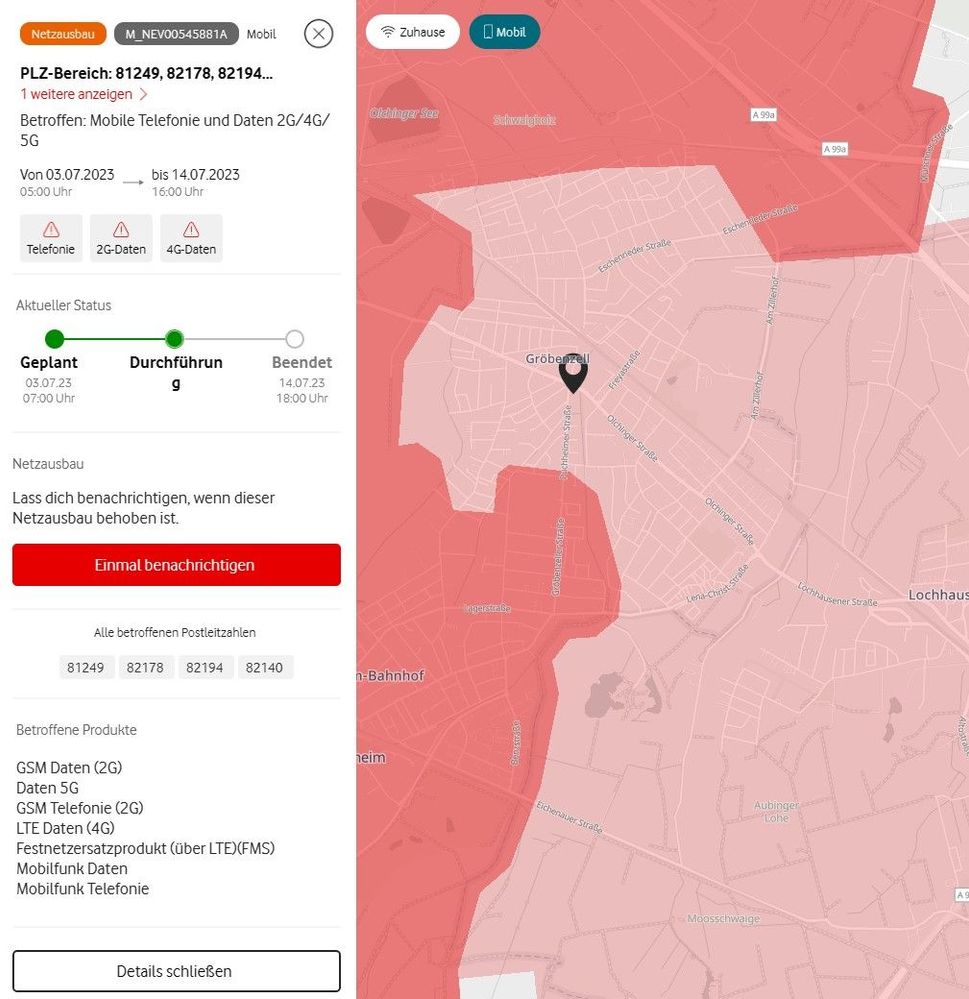Expand '1 weitere anzeigen' postal codes
Screen dimensions: 969x999
point(76,94)
